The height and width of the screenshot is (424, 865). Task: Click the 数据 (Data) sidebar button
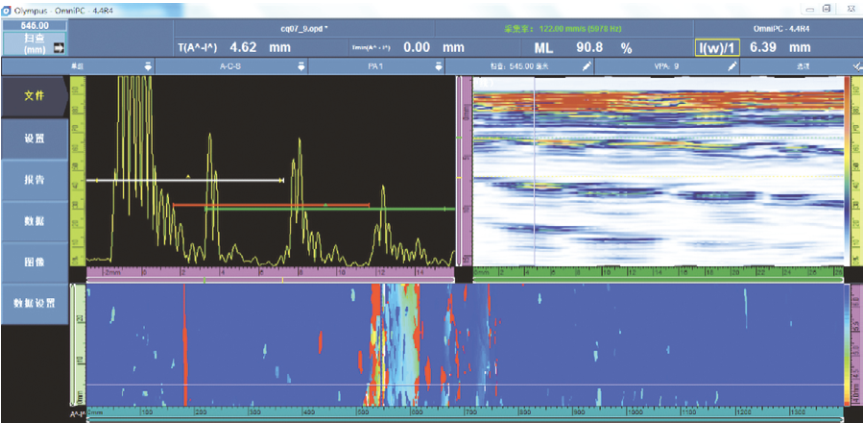[x=33, y=221]
